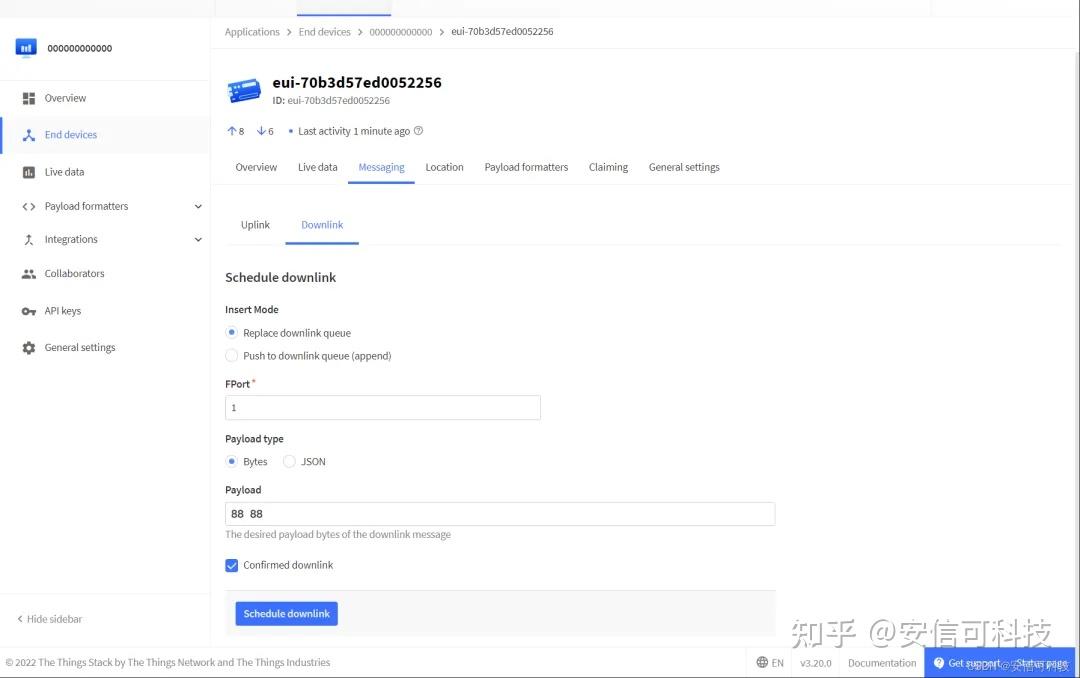Click the API keys key icon

(x=28, y=311)
